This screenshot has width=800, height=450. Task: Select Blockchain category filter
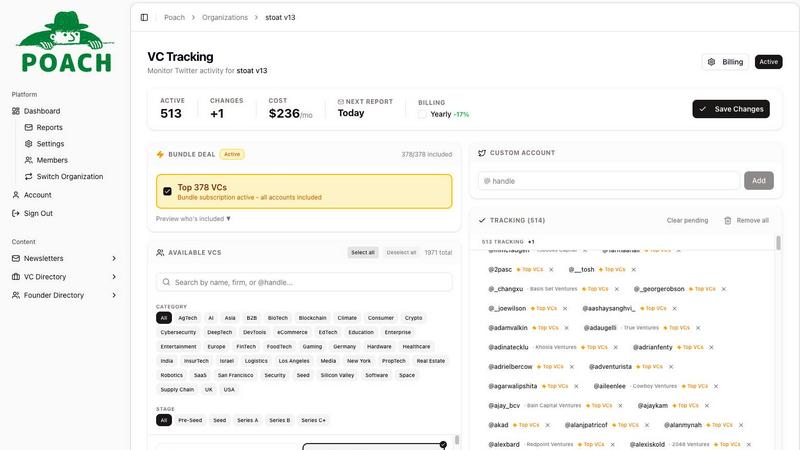pyautogui.click(x=312, y=318)
